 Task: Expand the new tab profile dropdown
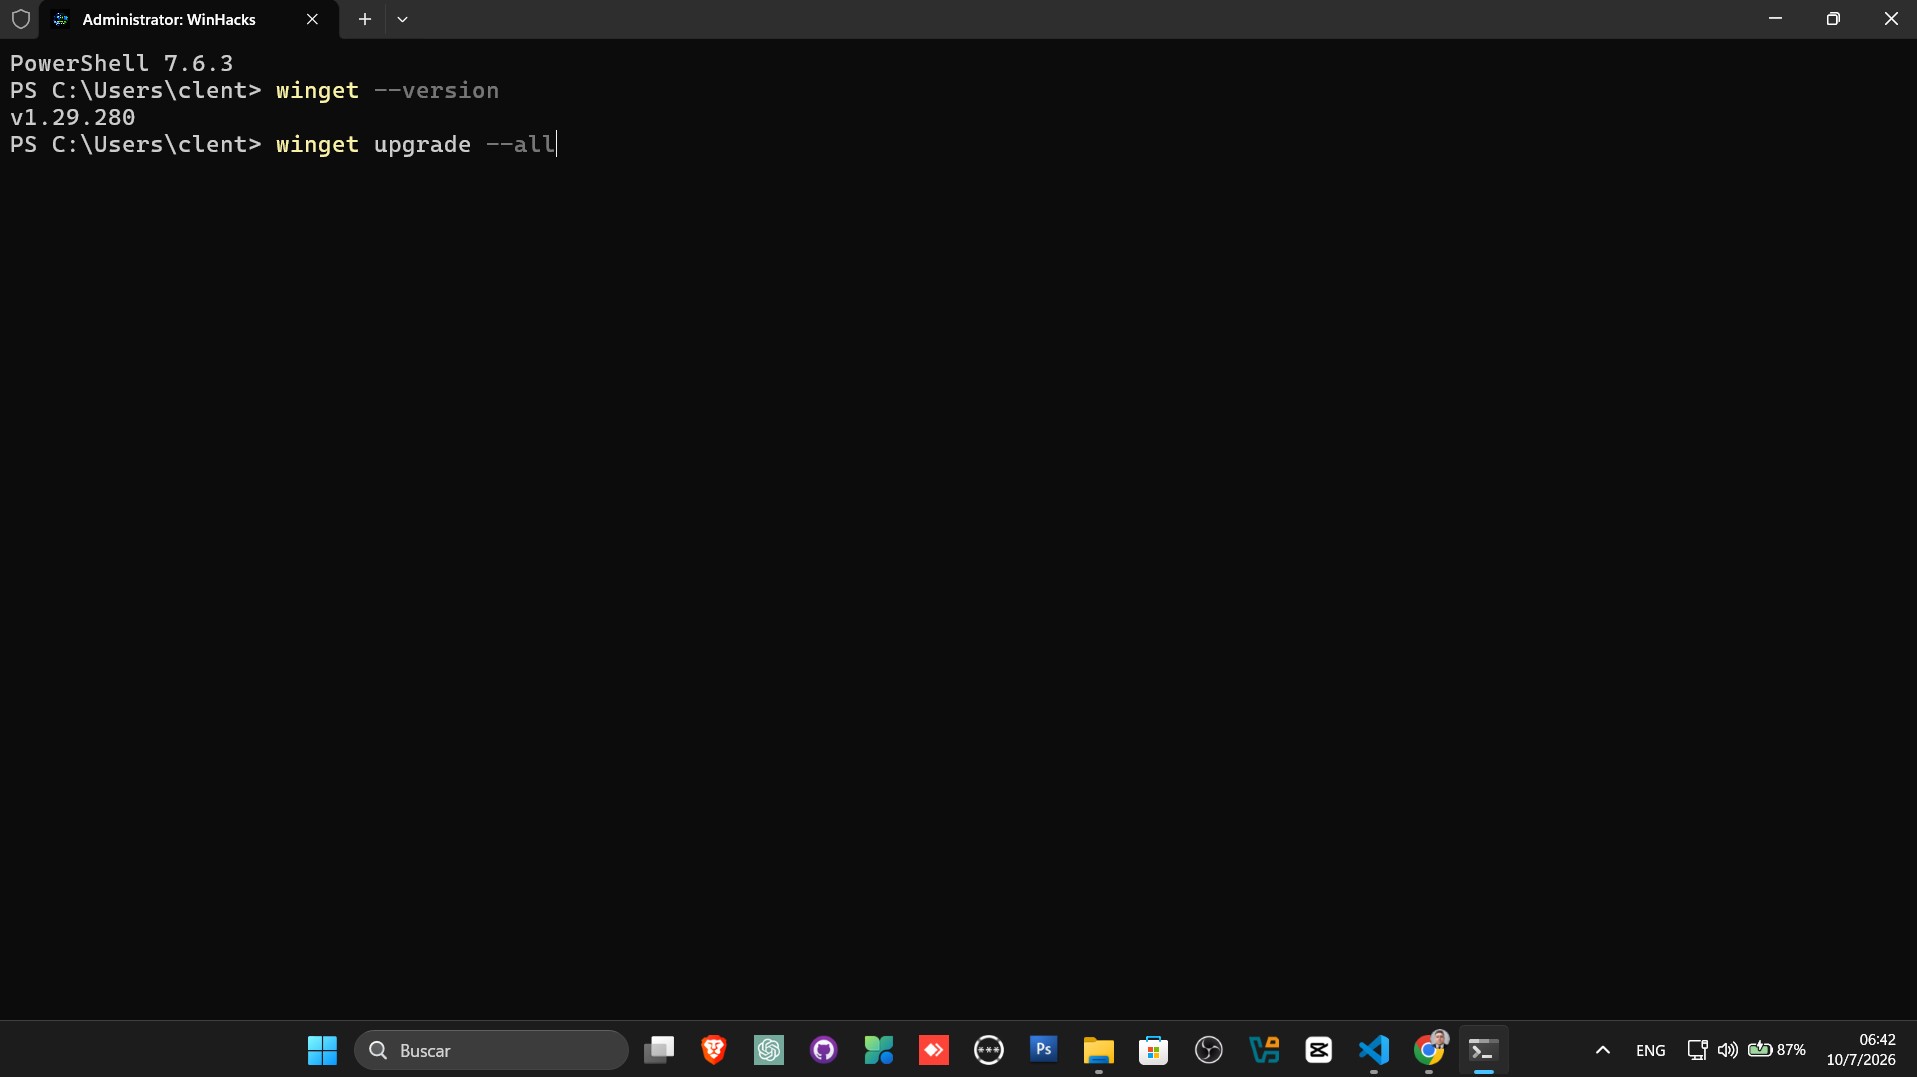pyautogui.click(x=402, y=19)
